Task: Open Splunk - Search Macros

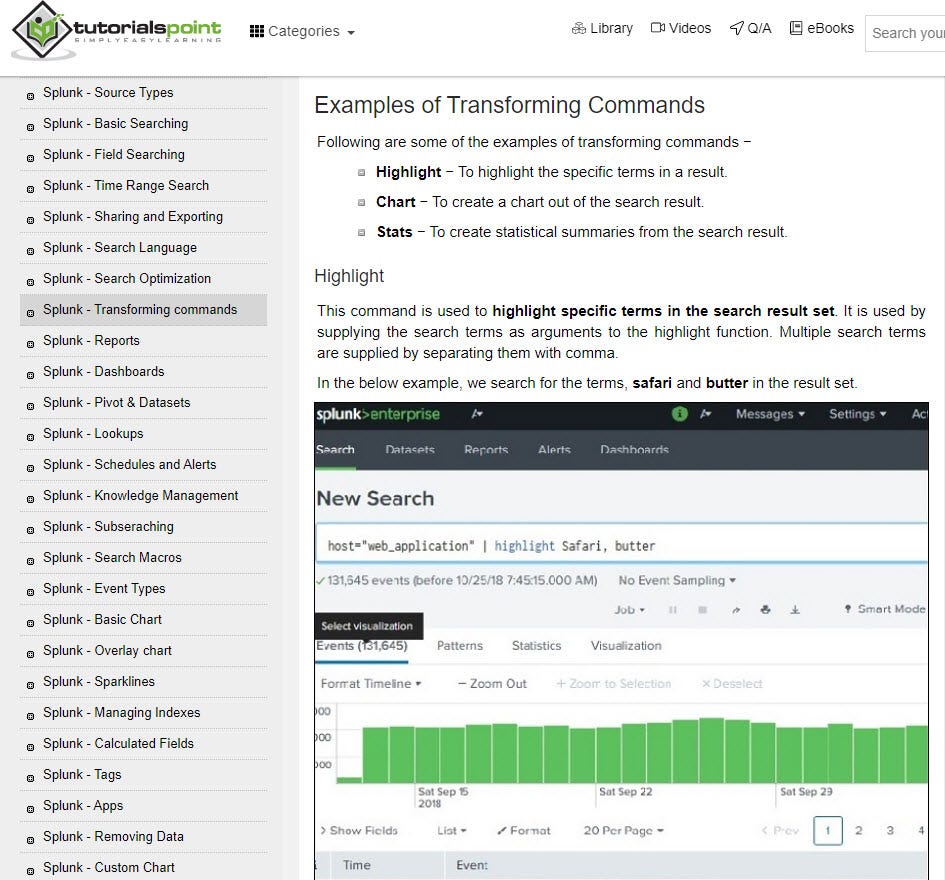Action: (112, 558)
